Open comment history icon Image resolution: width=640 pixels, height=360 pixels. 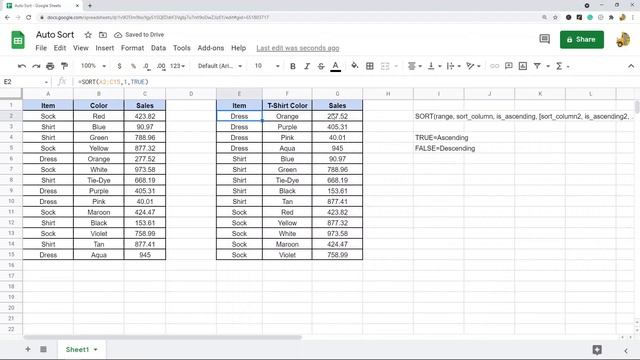(x=544, y=39)
